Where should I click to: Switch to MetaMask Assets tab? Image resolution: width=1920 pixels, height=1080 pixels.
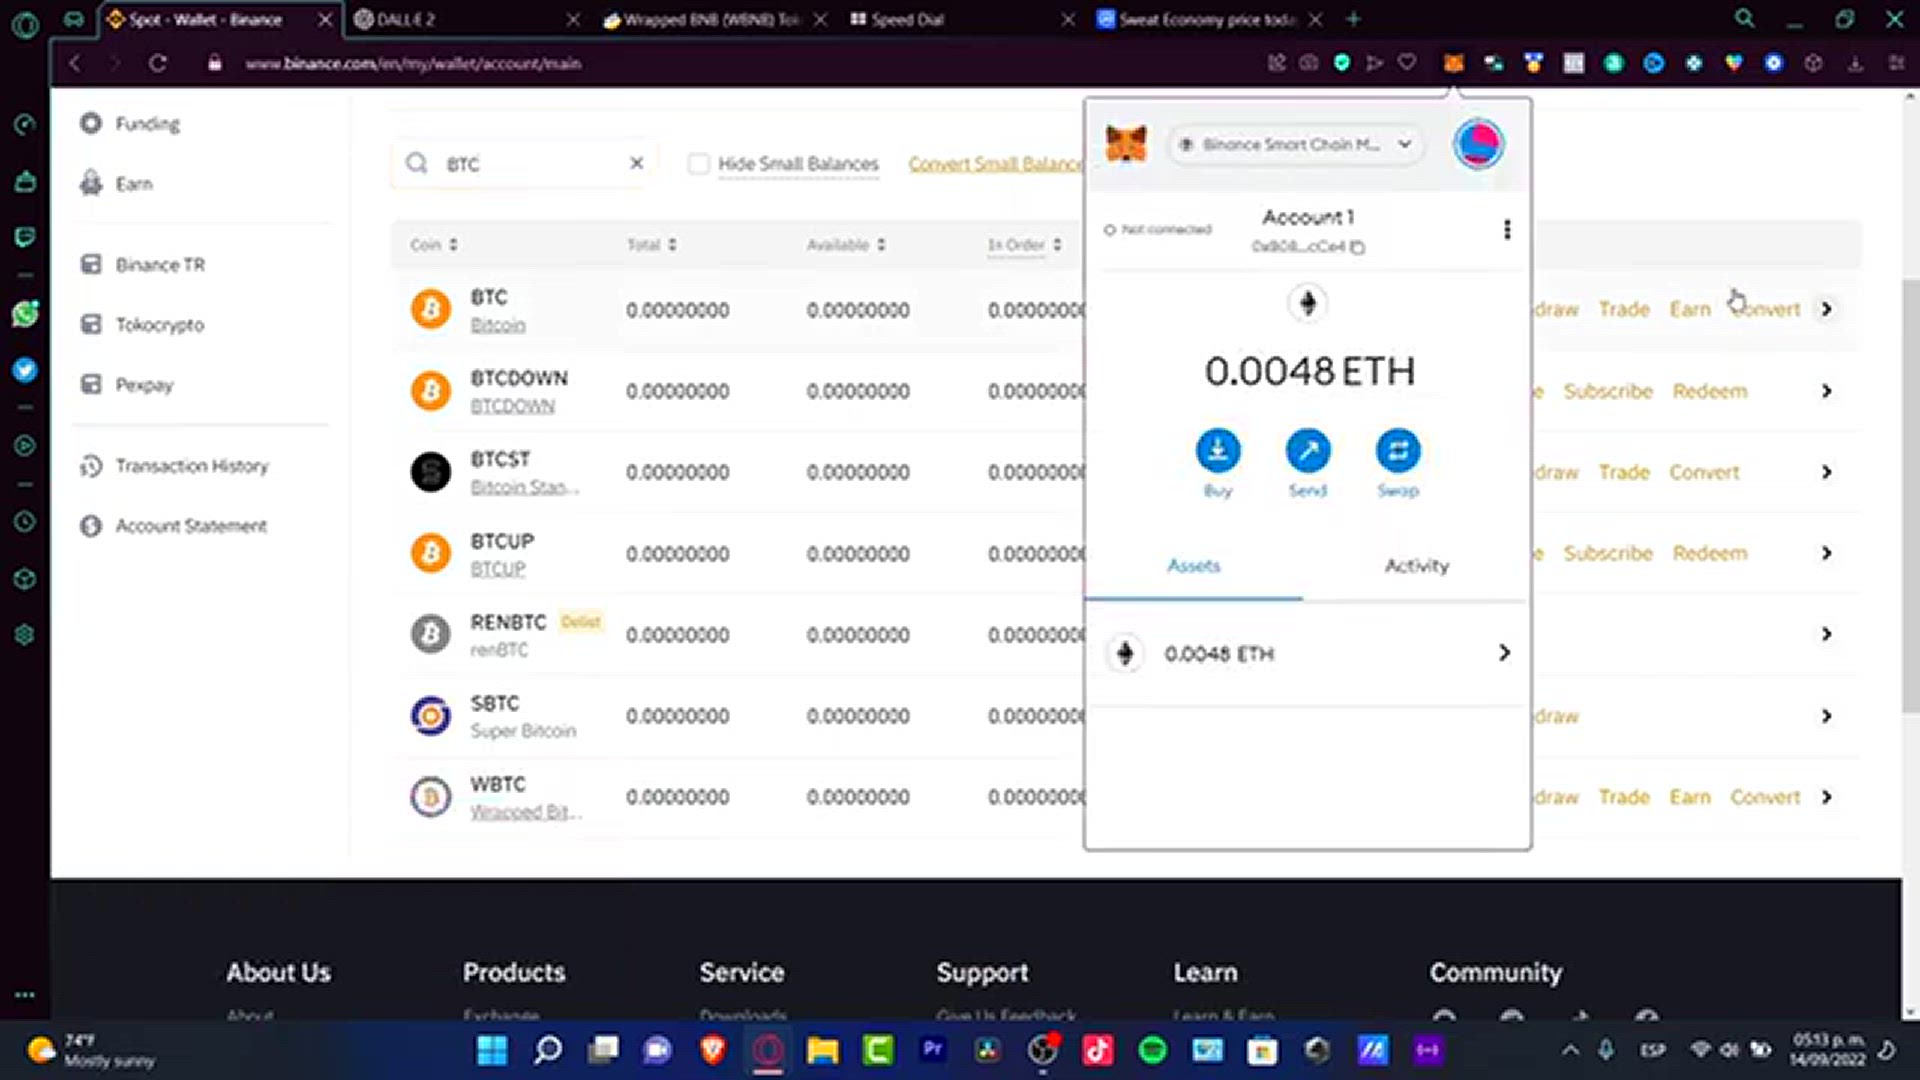1194,566
